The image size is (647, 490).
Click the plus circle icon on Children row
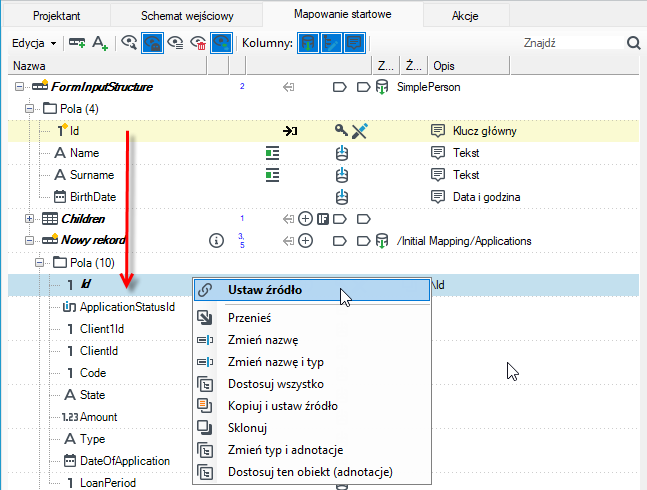(305, 219)
